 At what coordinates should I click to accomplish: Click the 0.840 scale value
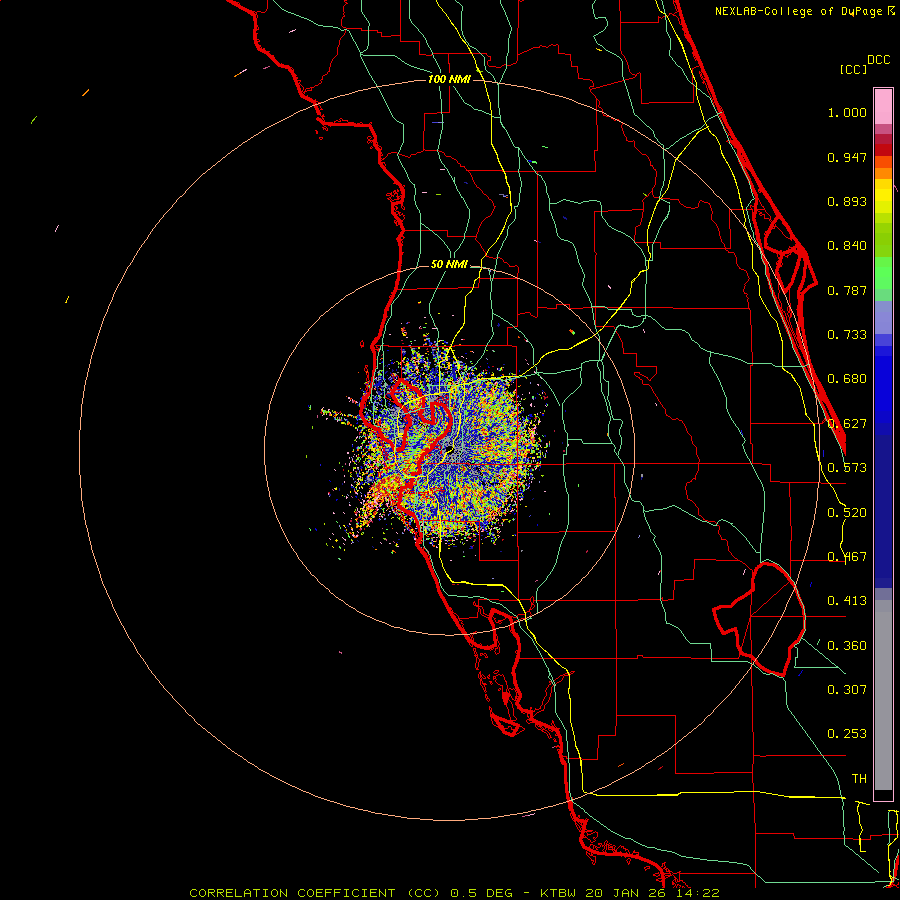pos(847,246)
